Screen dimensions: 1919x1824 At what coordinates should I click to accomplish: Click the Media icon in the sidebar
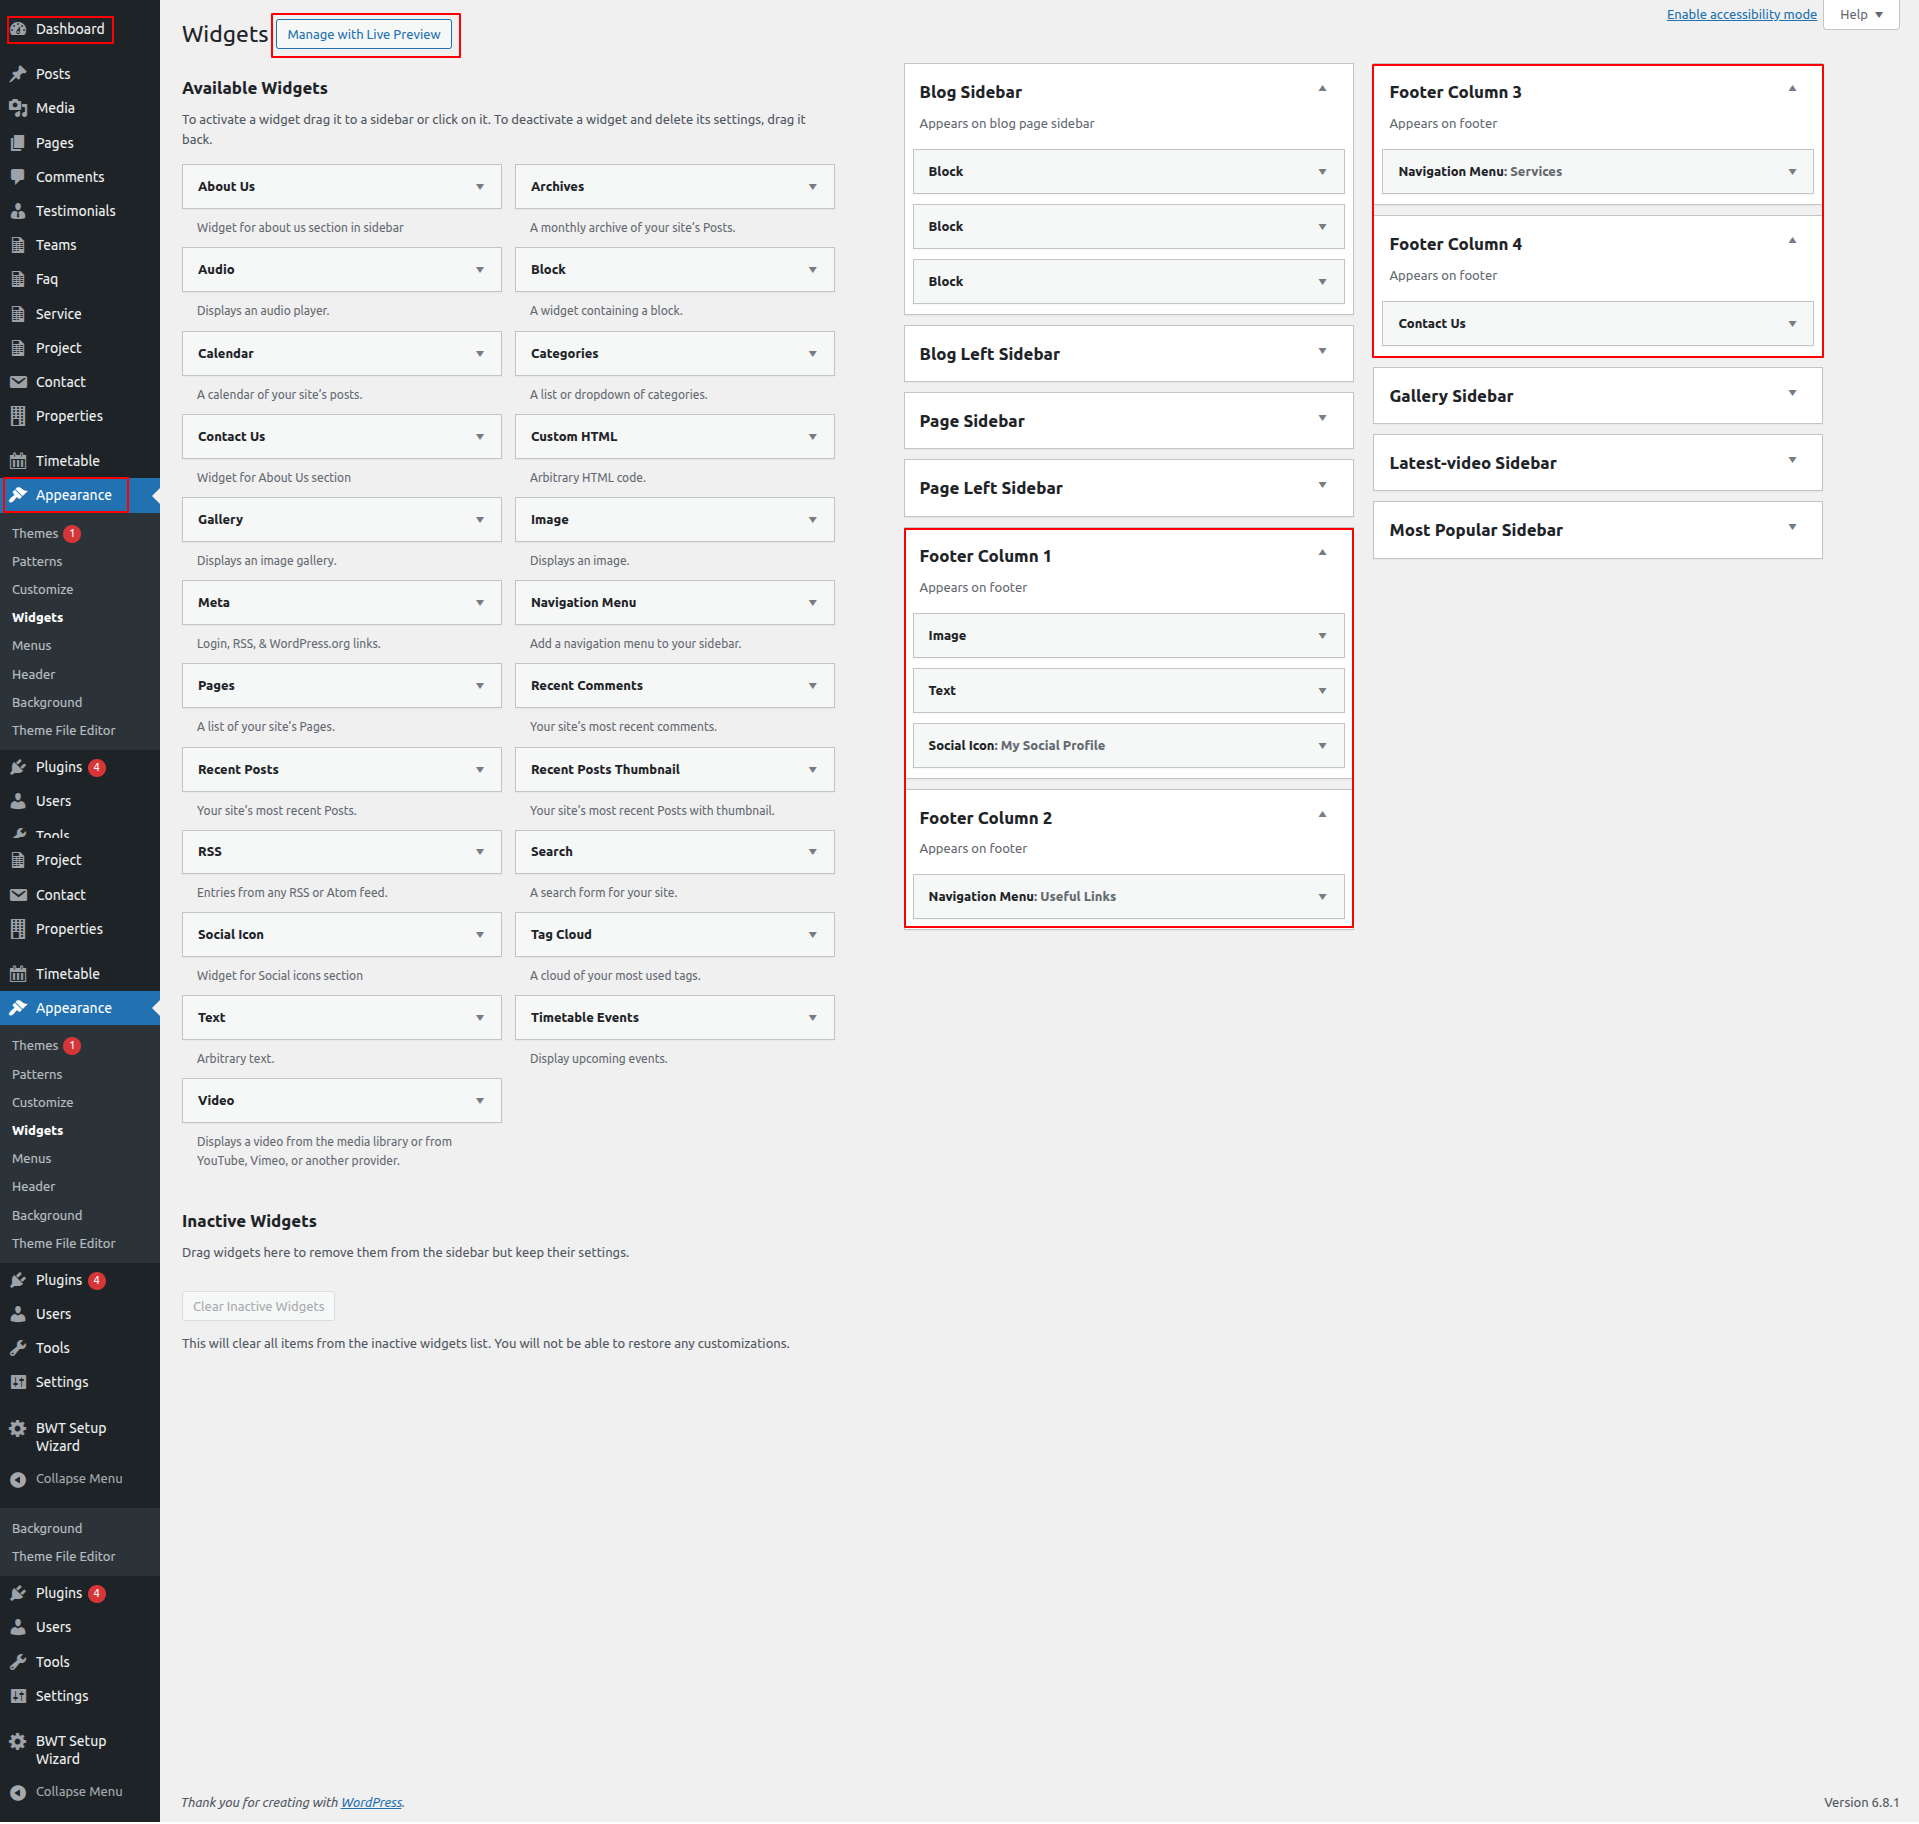(18, 108)
